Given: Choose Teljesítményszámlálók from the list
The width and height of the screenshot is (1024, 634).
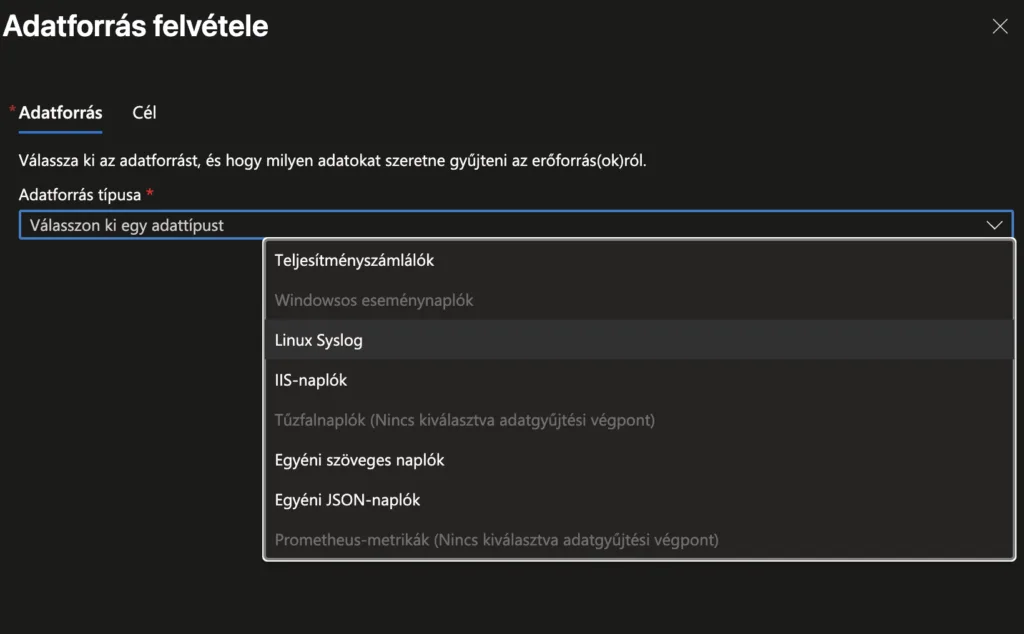Looking at the screenshot, I should click(x=354, y=260).
